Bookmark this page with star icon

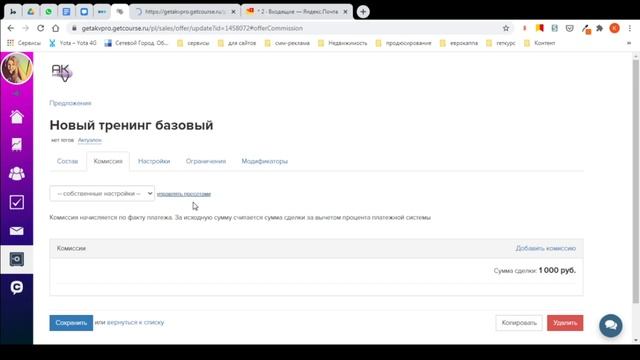click(x=506, y=28)
